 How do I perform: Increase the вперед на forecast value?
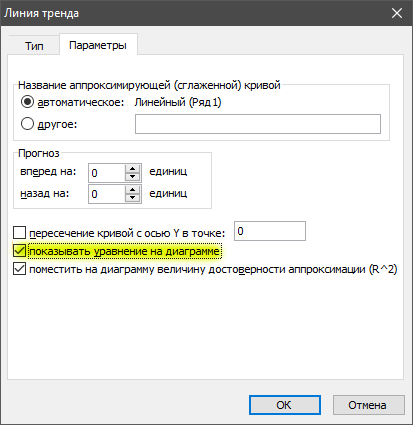click(133, 169)
